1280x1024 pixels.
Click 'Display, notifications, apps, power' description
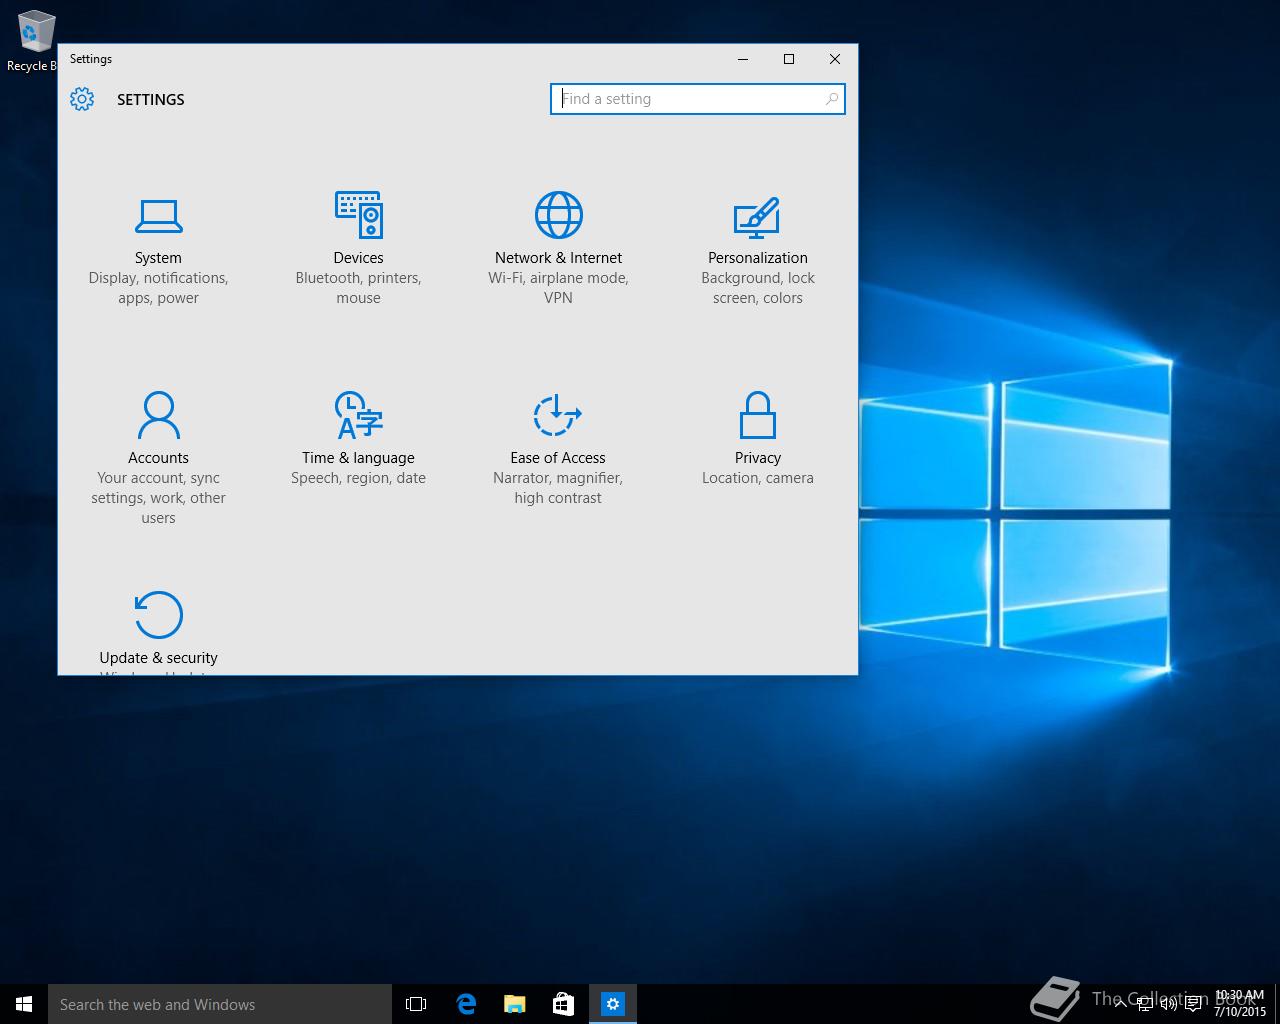click(x=158, y=288)
